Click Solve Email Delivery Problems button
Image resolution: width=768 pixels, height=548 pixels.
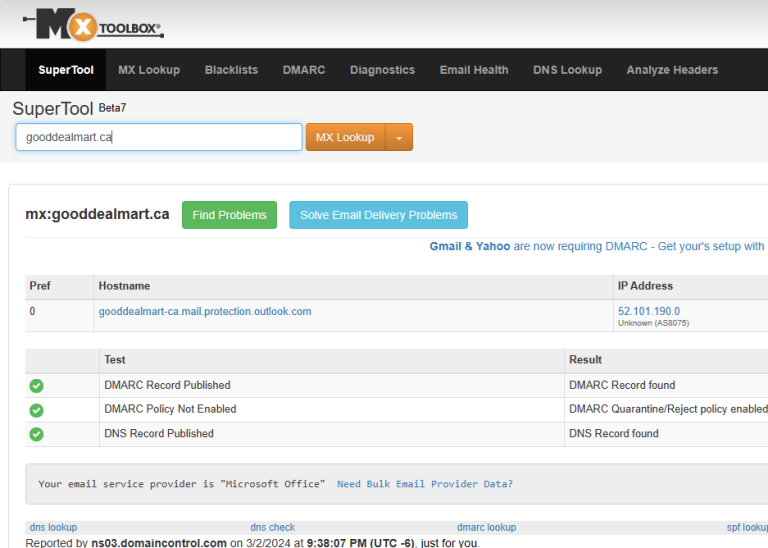378,215
